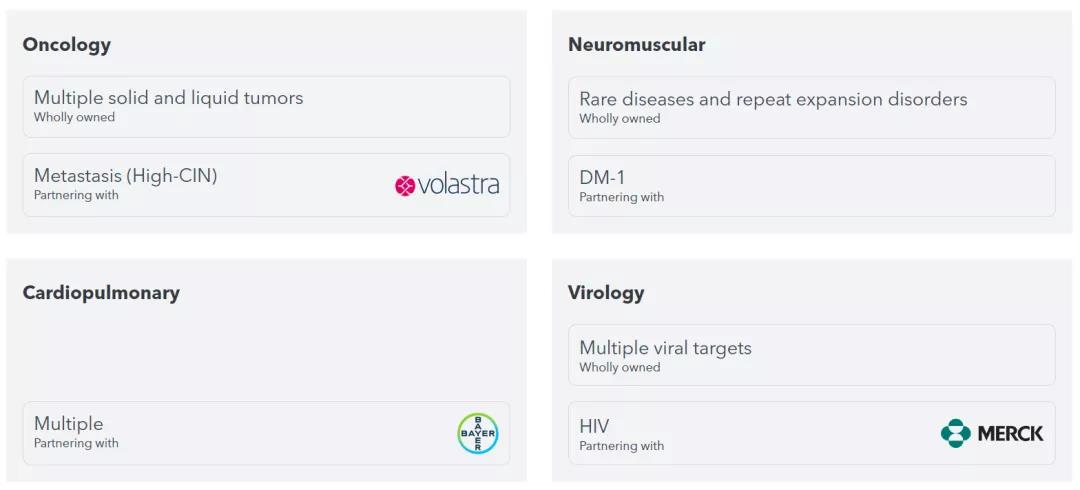Click the Merck logo
1080x490 pixels.
[991, 433]
